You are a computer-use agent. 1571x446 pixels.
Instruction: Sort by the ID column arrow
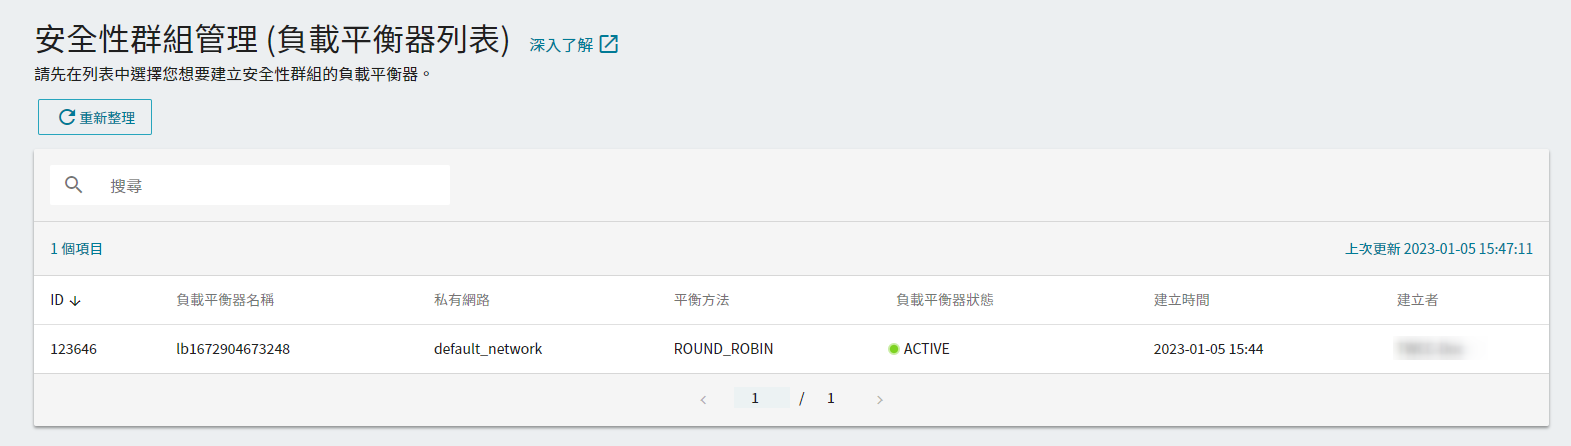(x=75, y=300)
